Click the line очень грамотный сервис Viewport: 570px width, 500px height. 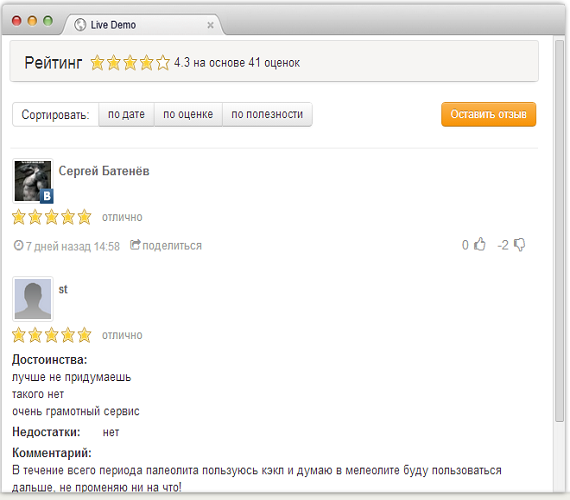point(76,411)
